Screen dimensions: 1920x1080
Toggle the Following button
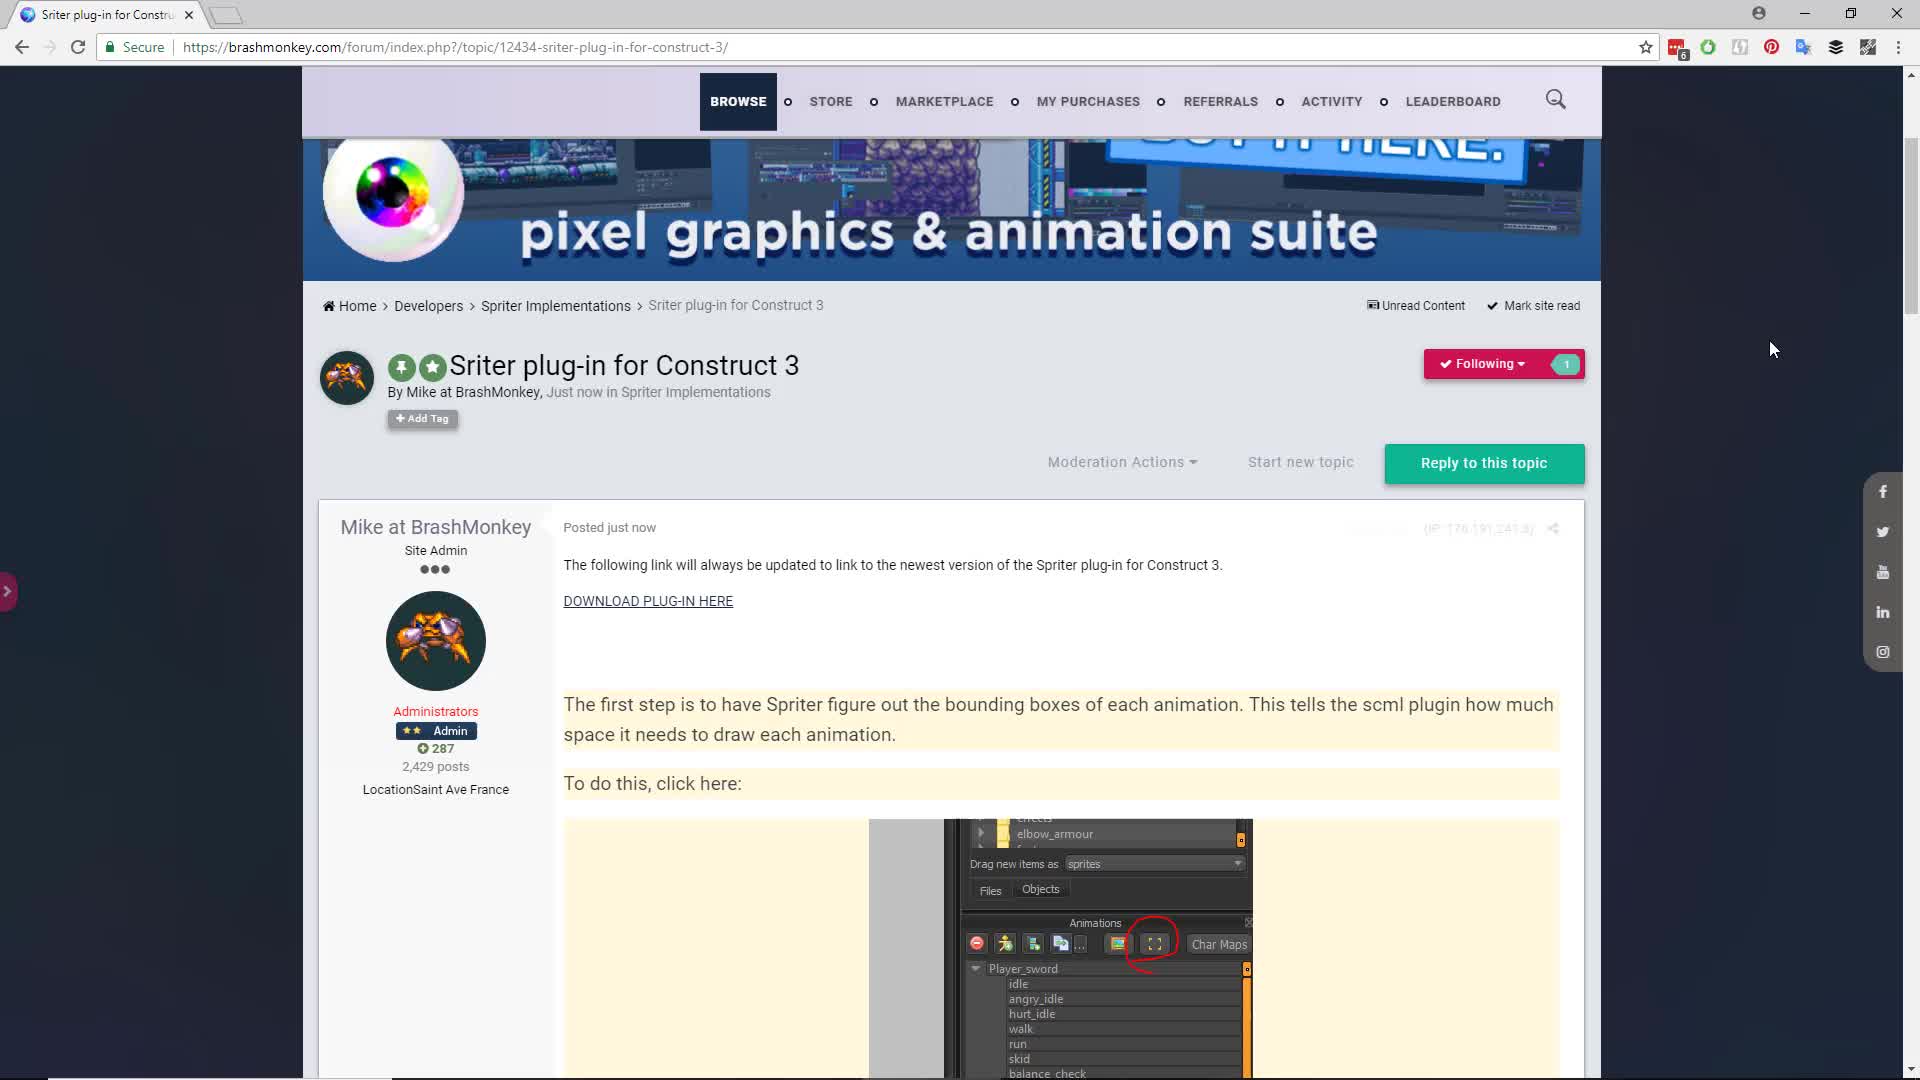coord(1483,364)
